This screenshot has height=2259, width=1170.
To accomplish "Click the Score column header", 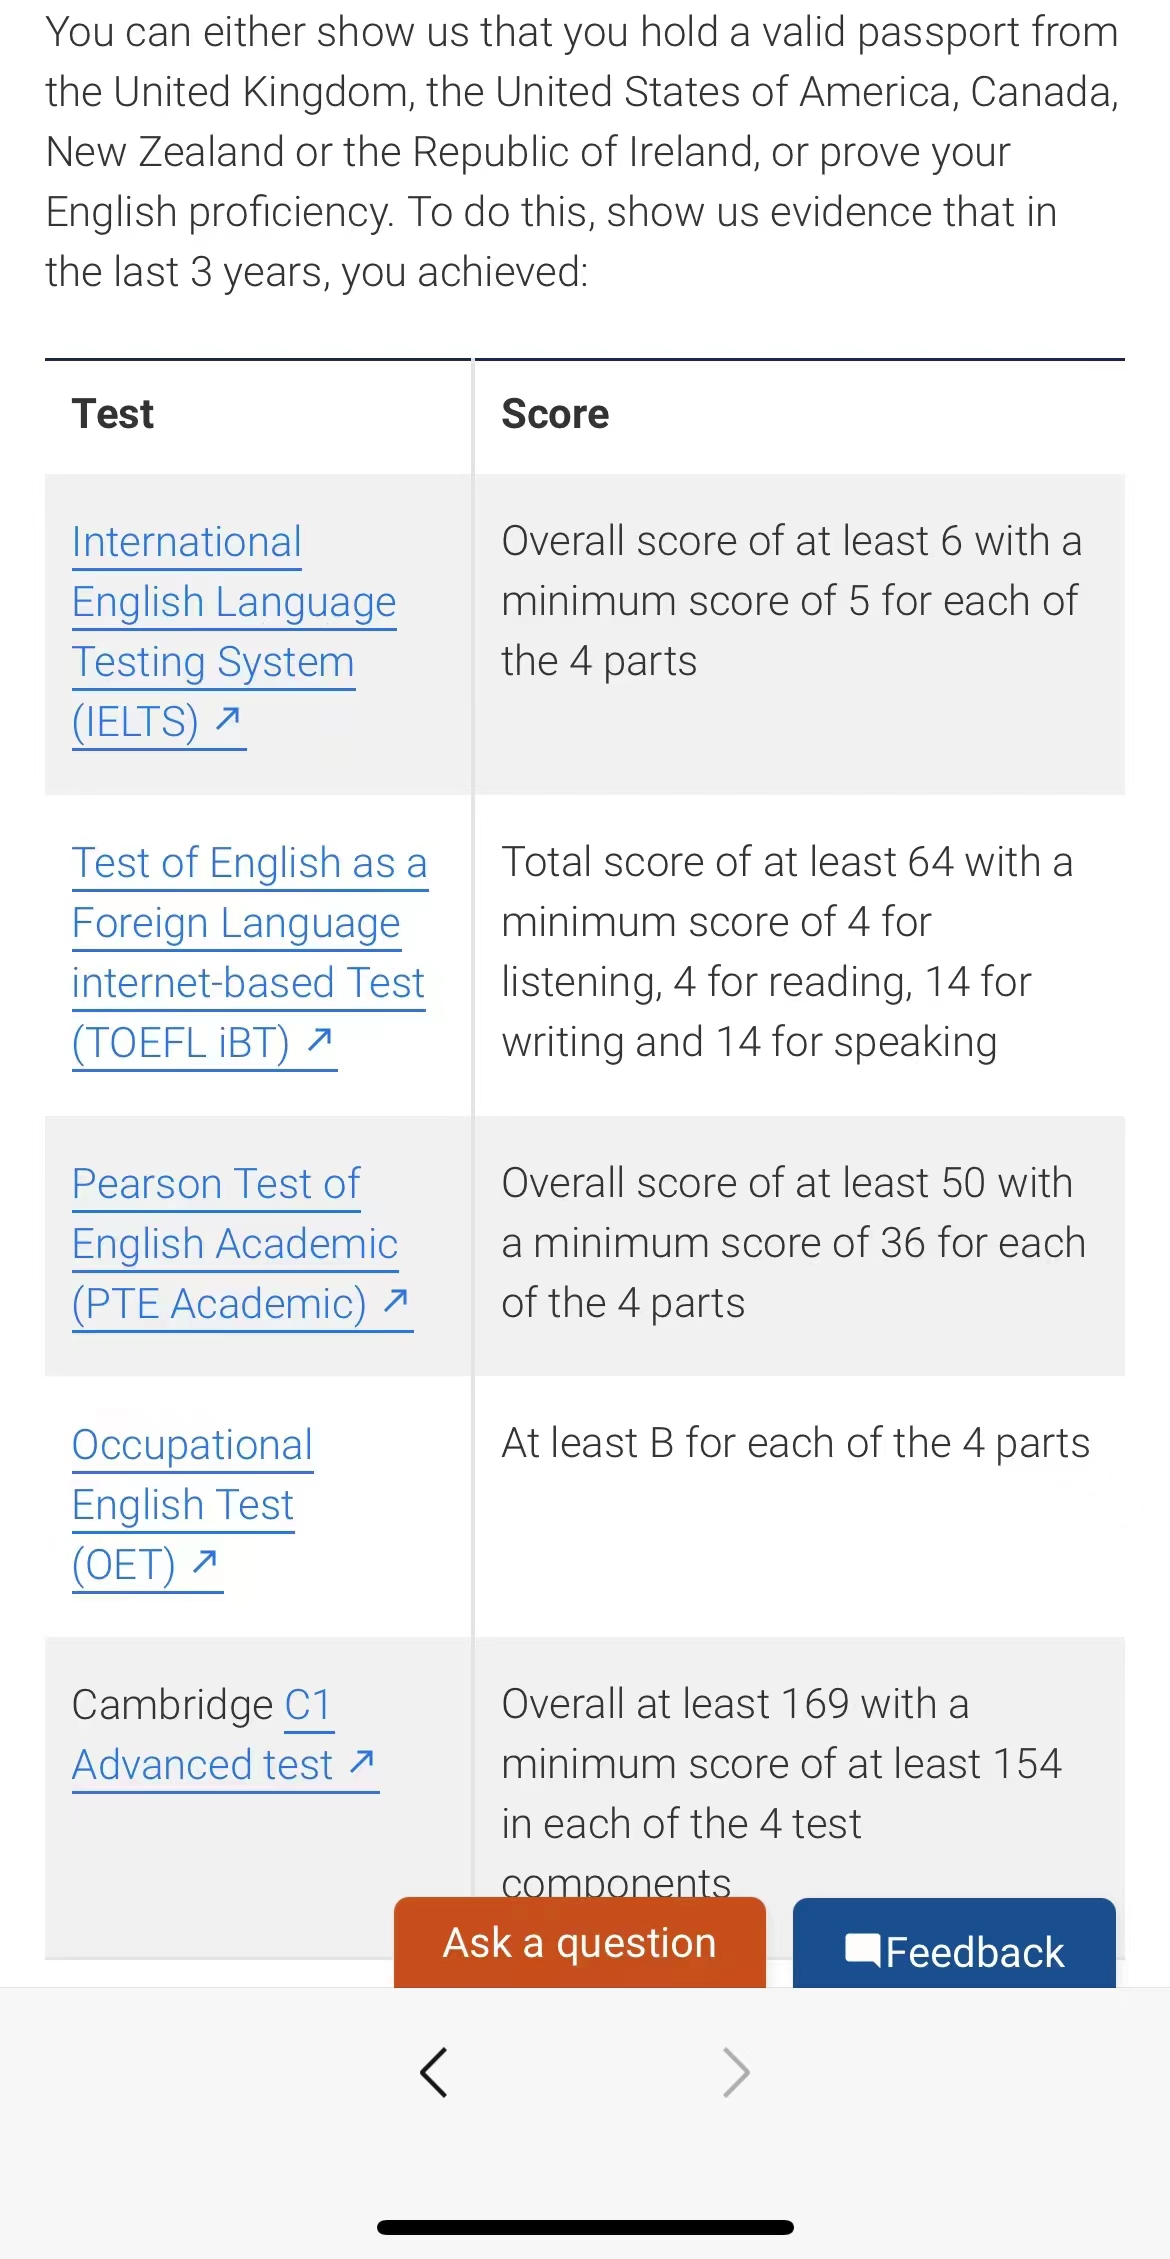I will pyautogui.click(x=555, y=414).
